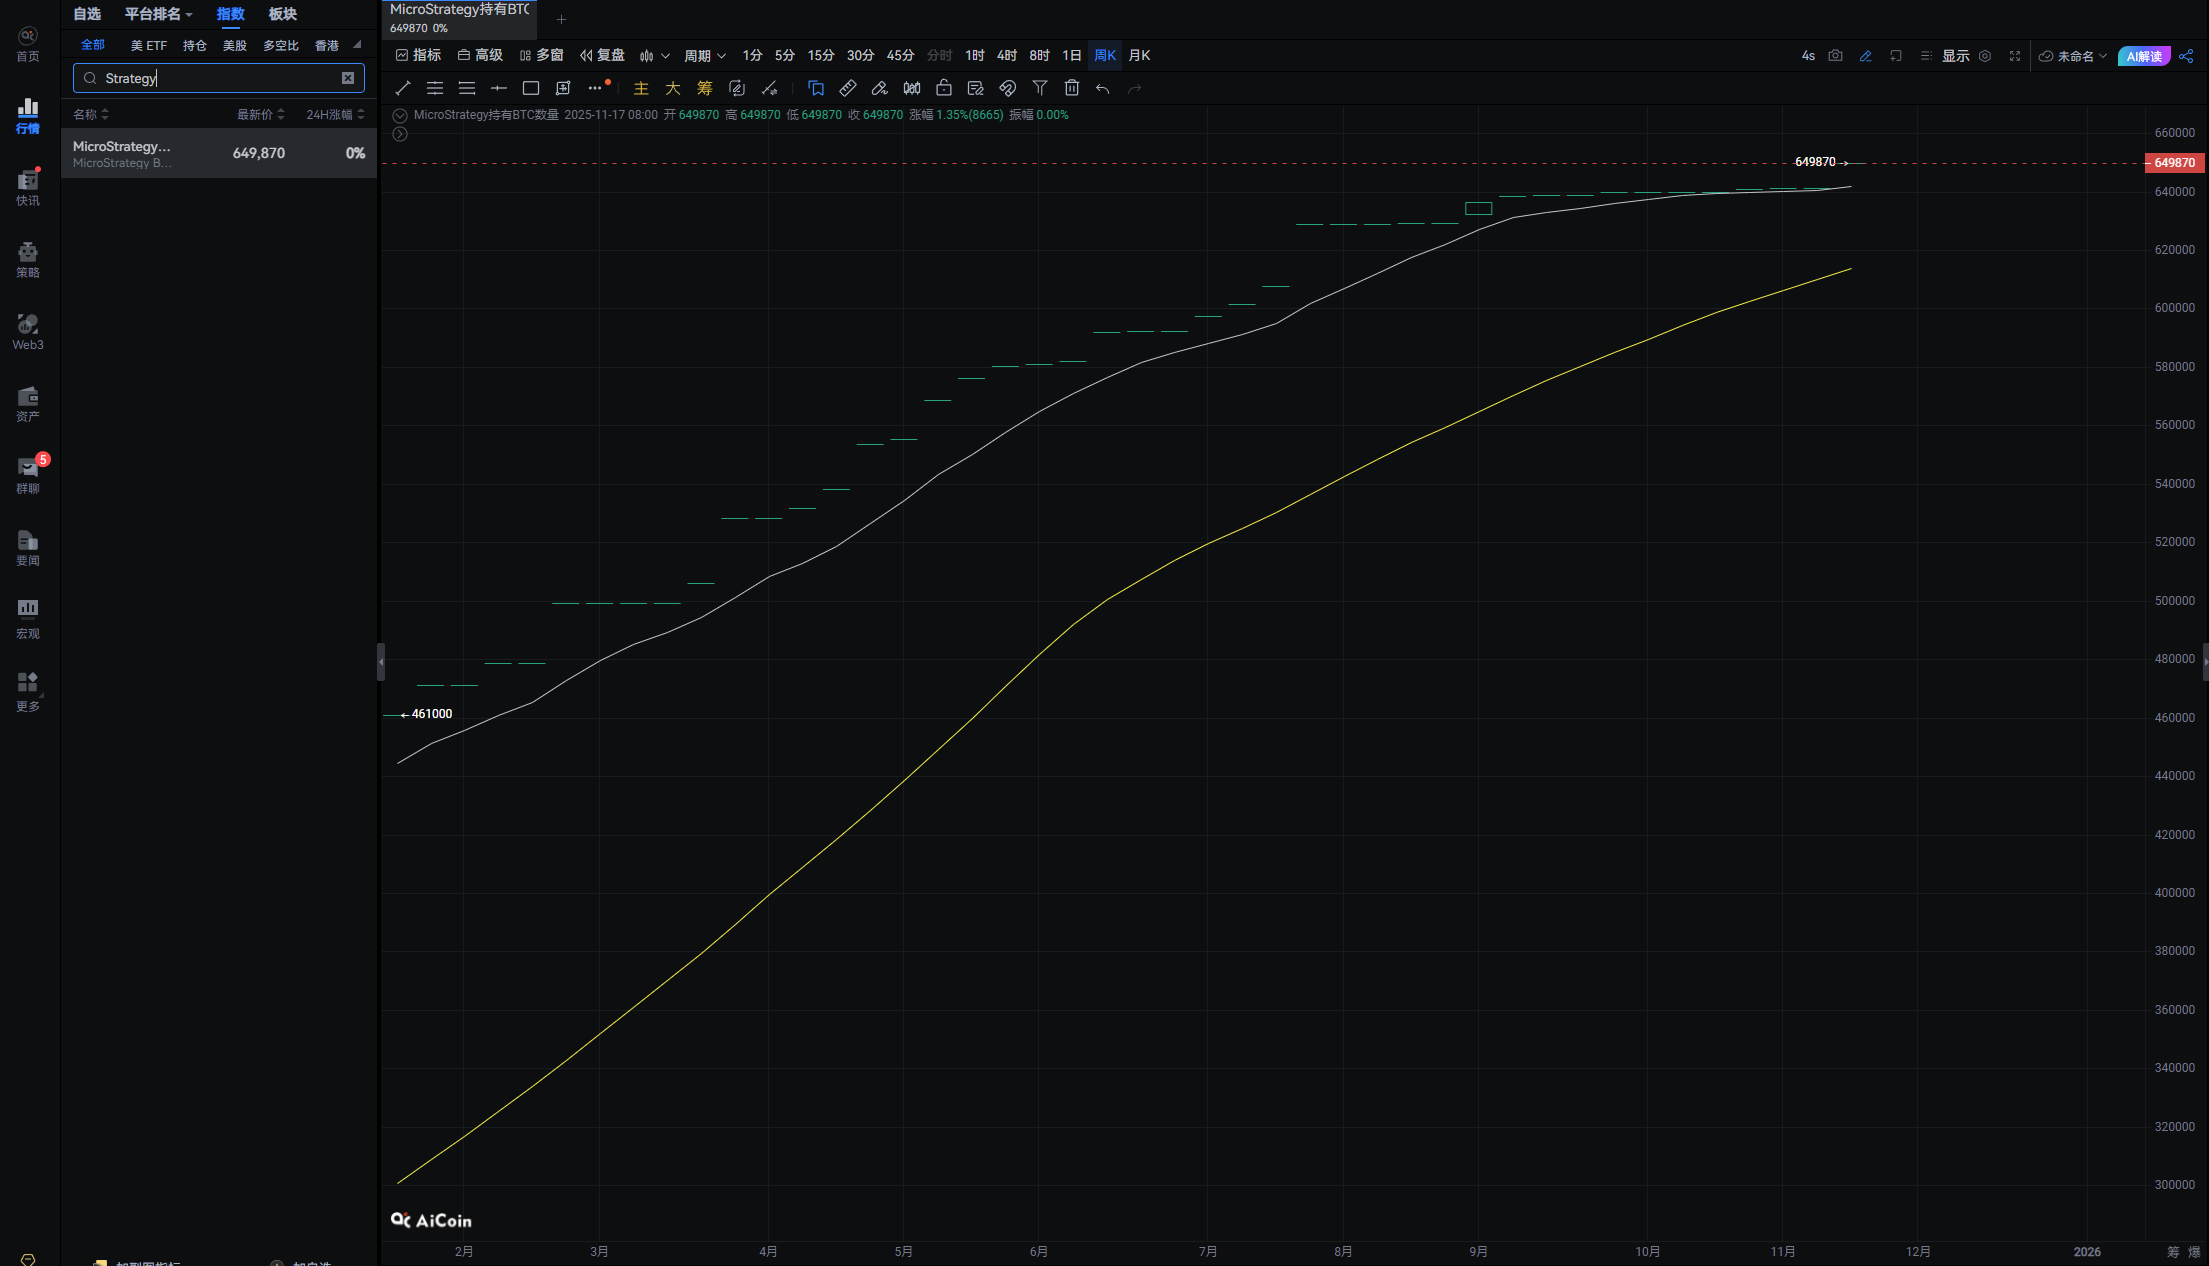Switch to the 月K monthly candle tab
This screenshot has width=2209, height=1266.
1139,55
